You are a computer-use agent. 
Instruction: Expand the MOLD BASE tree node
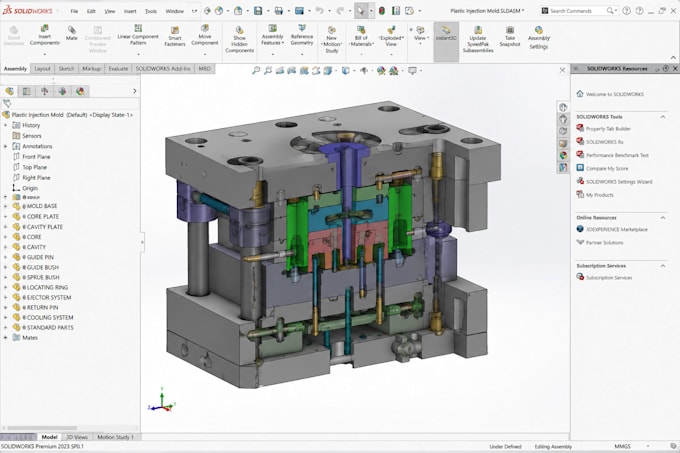(6, 206)
